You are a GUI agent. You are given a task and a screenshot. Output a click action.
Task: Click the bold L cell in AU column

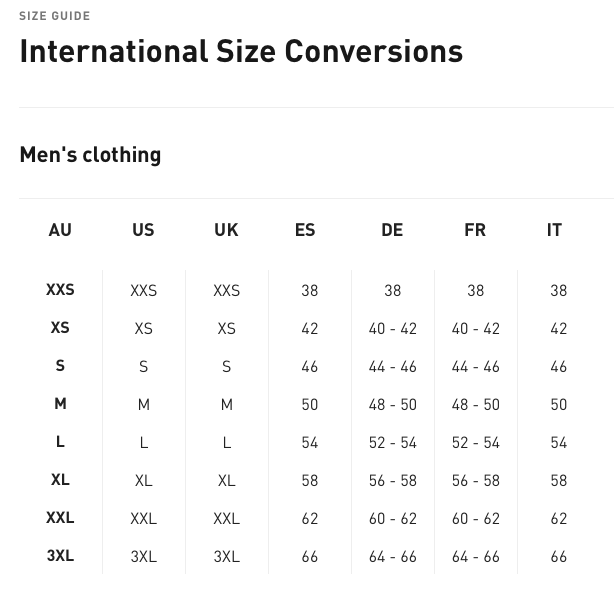(x=60, y=442)
